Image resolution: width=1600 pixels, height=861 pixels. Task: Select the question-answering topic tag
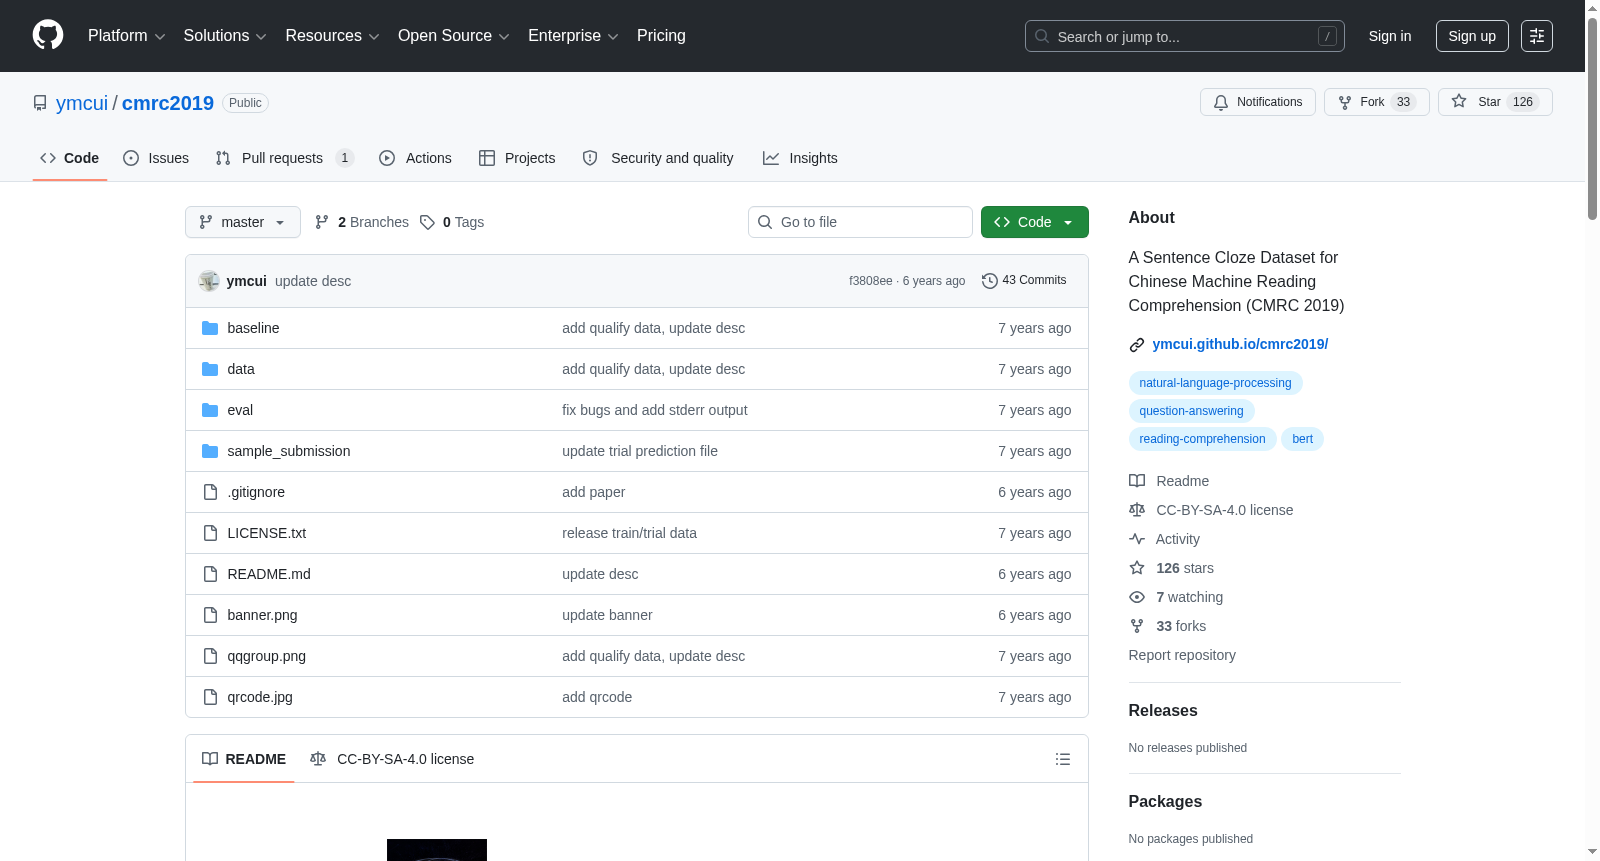point(1190,411)
